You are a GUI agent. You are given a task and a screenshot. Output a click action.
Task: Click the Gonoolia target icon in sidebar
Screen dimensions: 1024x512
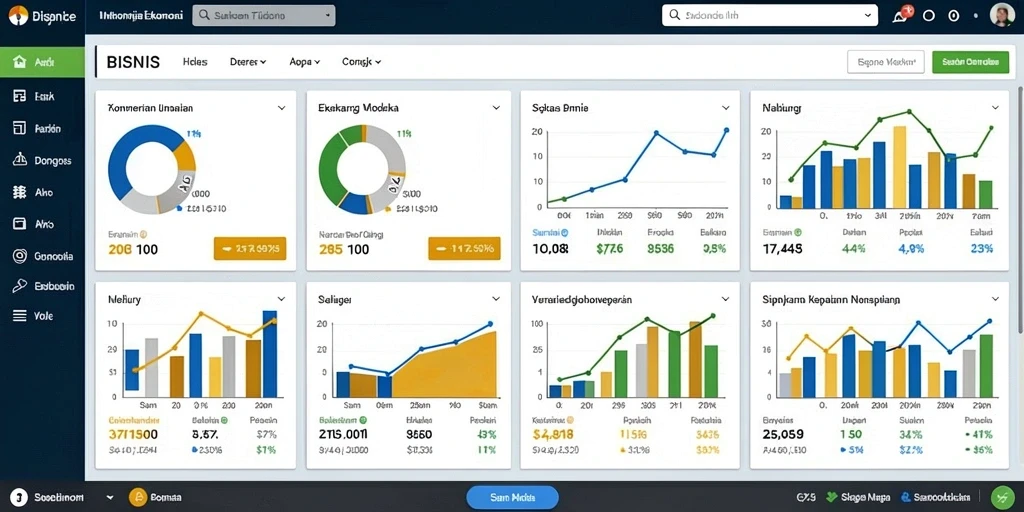point(20,257)
